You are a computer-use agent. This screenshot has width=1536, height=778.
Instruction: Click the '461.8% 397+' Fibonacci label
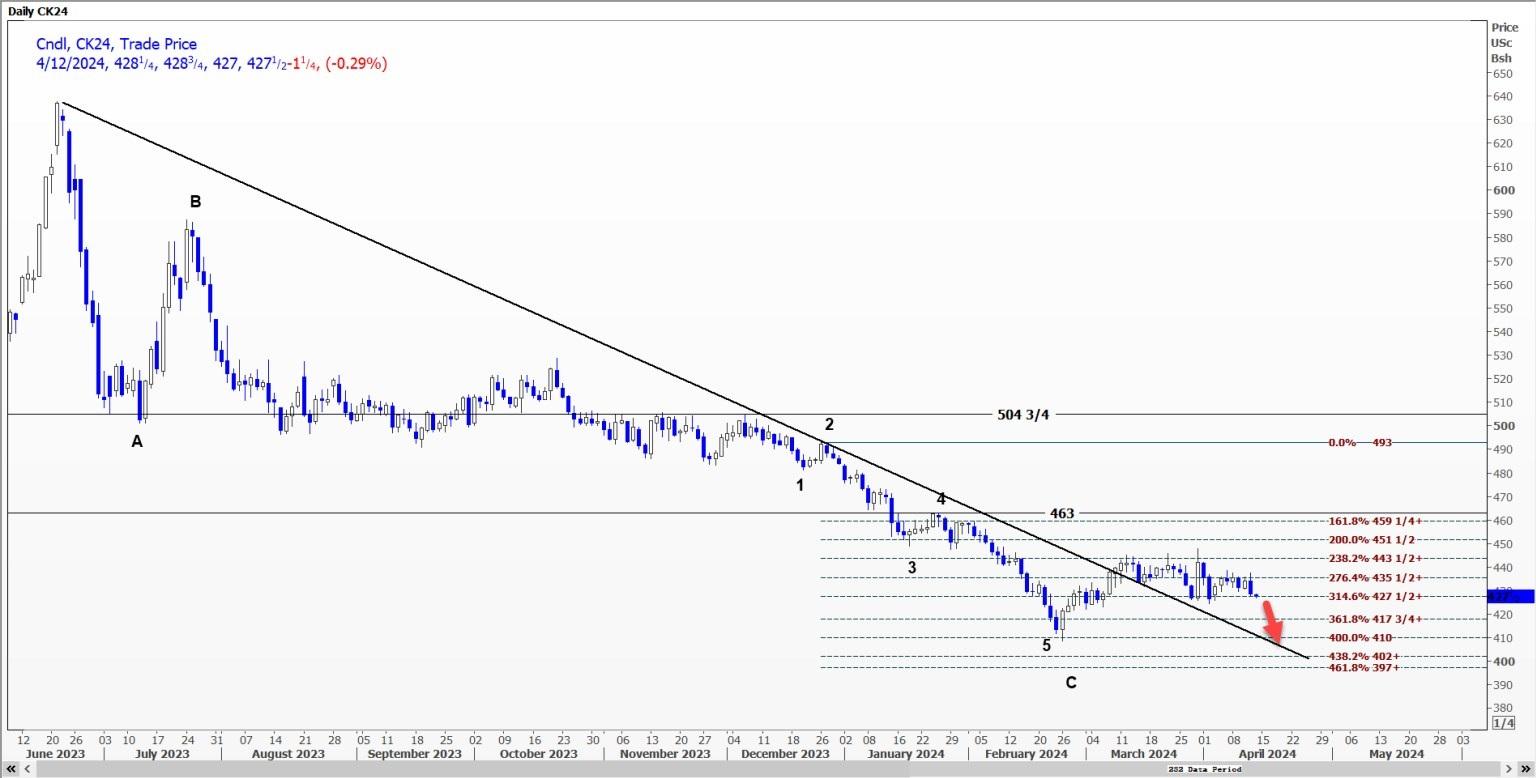coord(1363,667)
